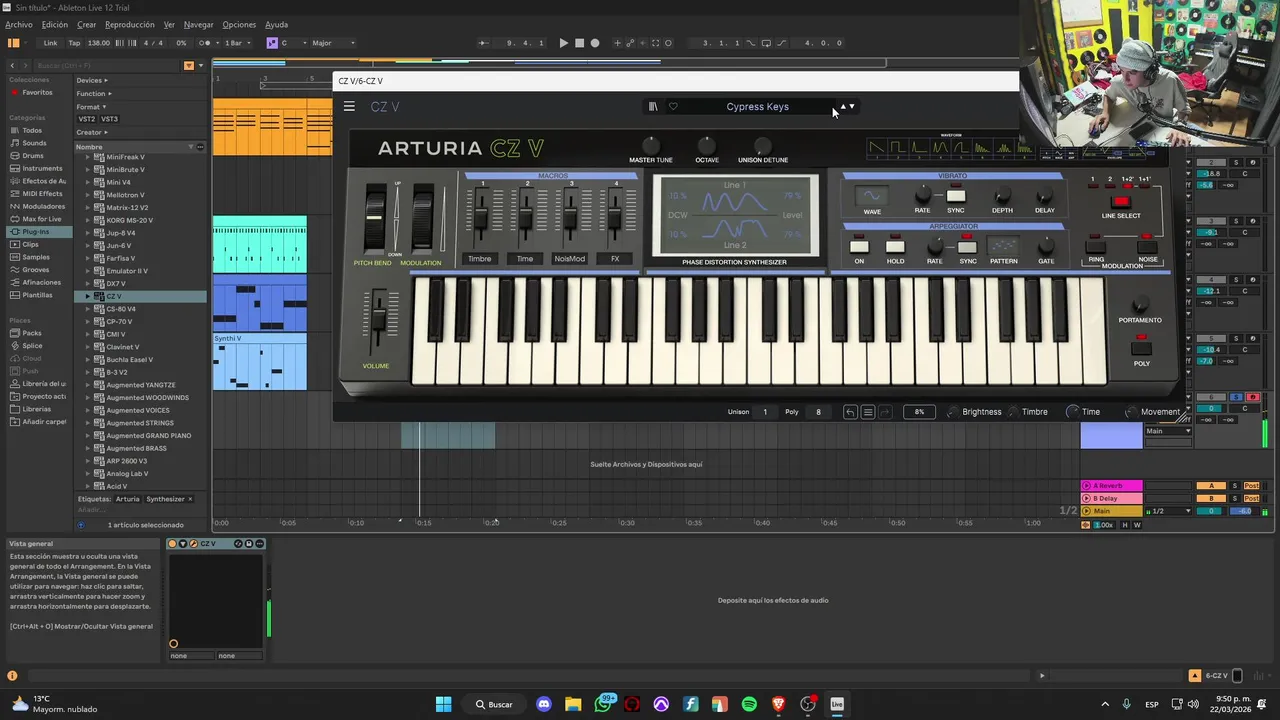Toggle the arpeggiator HOLD button
Screen dimensions: 1280x720
895,246
